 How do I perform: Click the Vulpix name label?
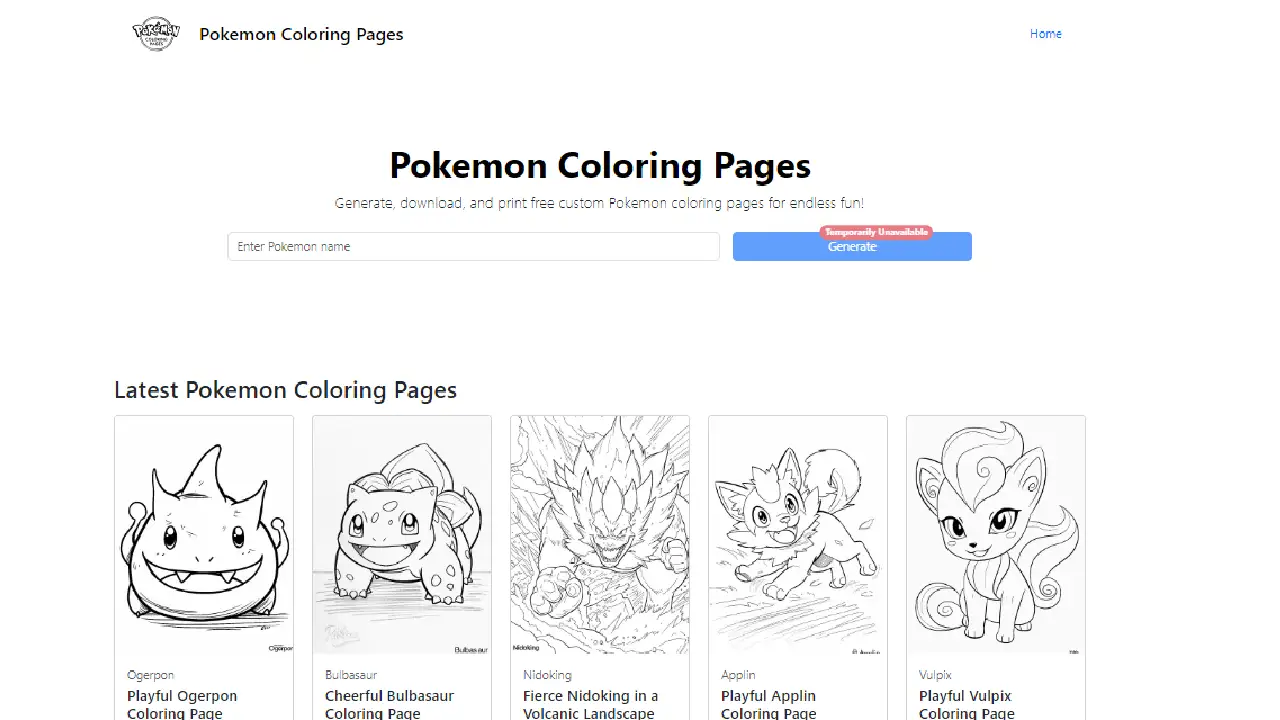(x=937, y=675)
